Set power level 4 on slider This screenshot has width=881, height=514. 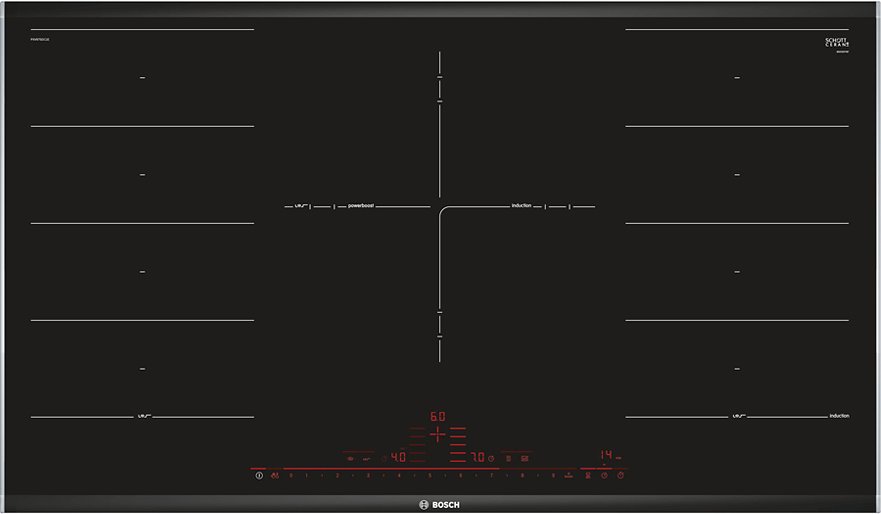(399, 475)
